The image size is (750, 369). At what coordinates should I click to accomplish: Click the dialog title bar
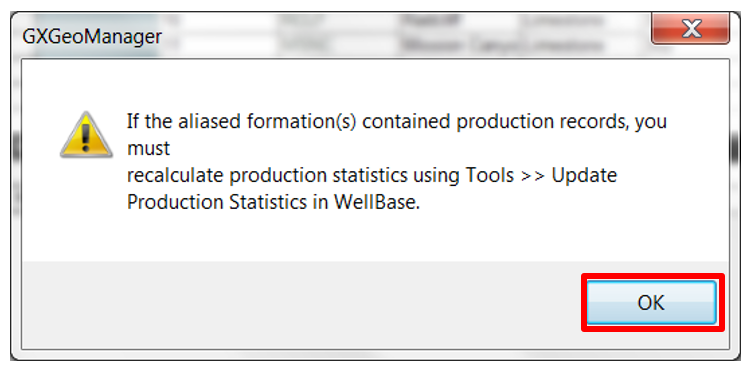(x=335, y=36)
